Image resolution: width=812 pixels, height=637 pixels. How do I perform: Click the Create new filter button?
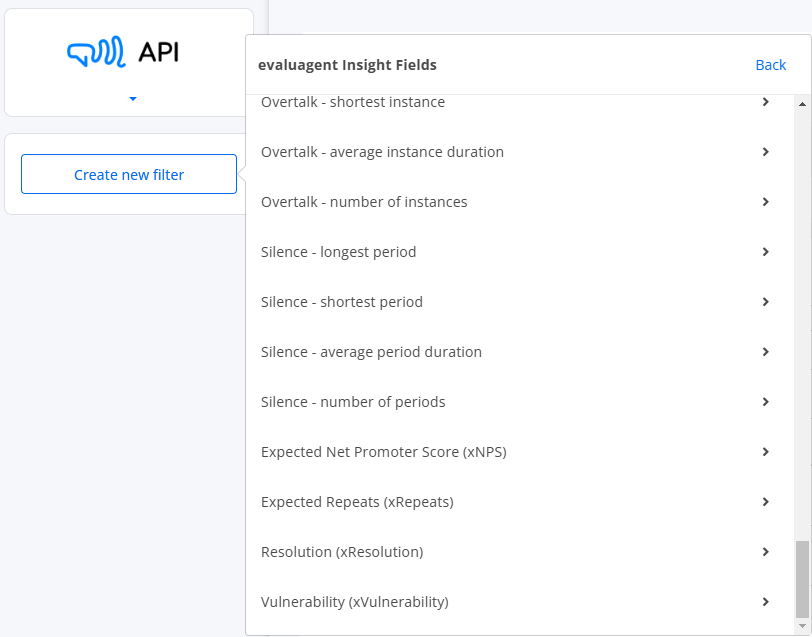coord(129,174)
